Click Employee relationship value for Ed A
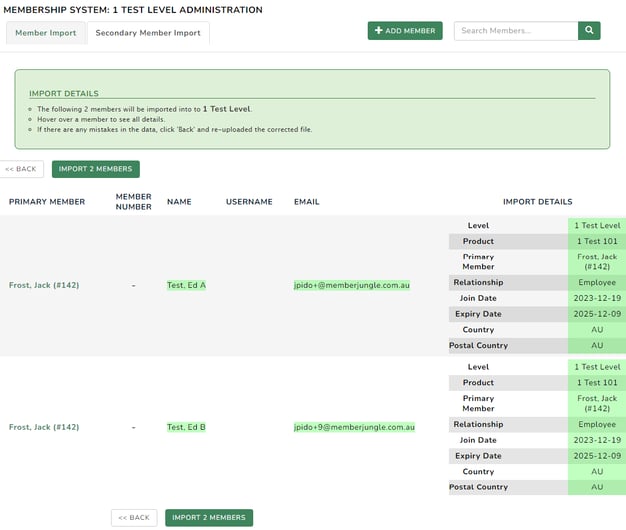Screen dimensions: 626x530 597,282
